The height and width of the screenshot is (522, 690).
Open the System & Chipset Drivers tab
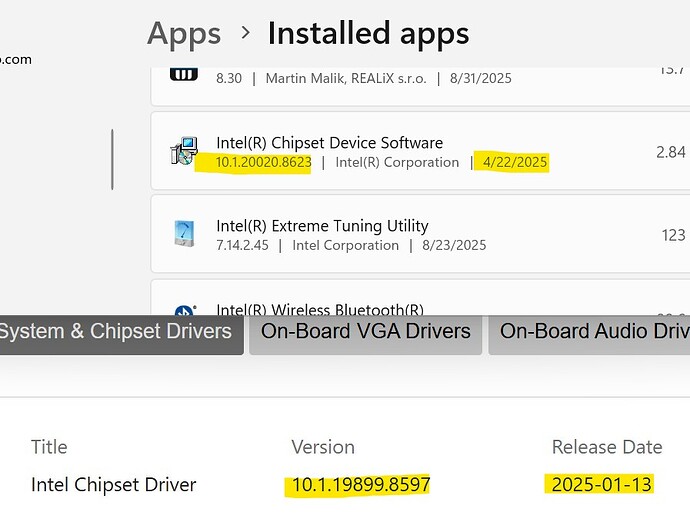(120, 332)
